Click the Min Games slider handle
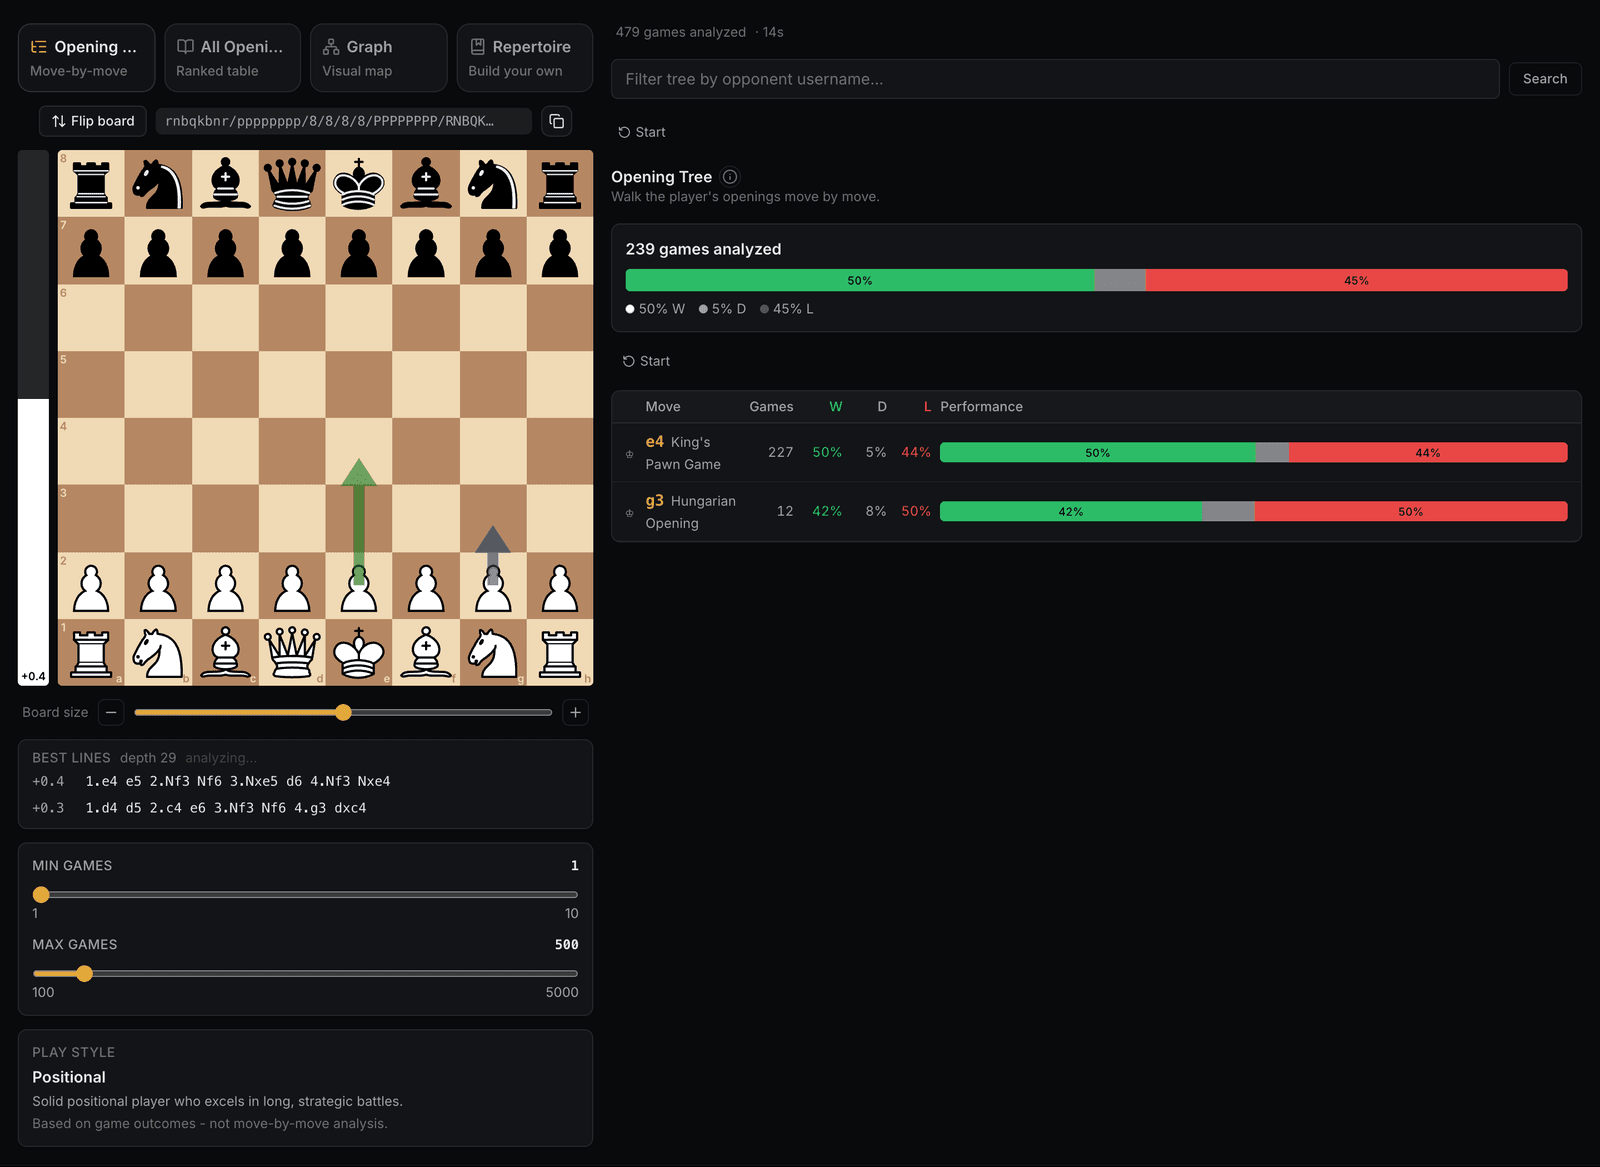The image size is (1600, 1167). point(41,894)
